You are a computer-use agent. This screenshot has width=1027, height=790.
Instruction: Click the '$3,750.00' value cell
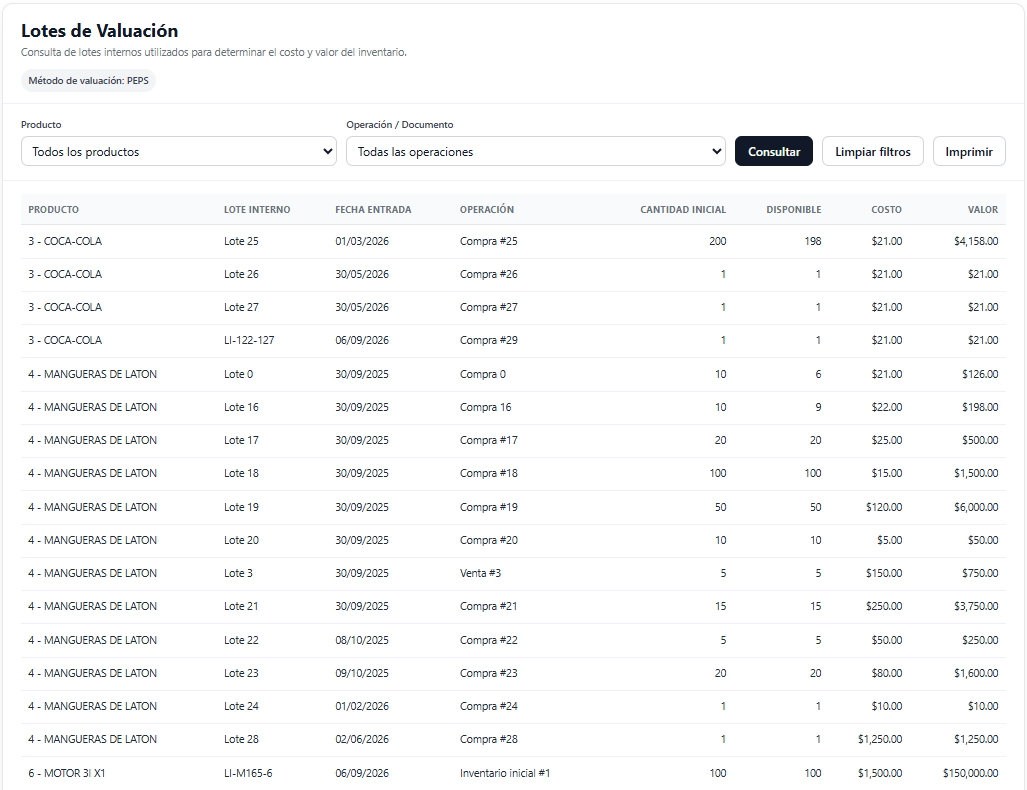pyautogui.click(x=976, y=606)
